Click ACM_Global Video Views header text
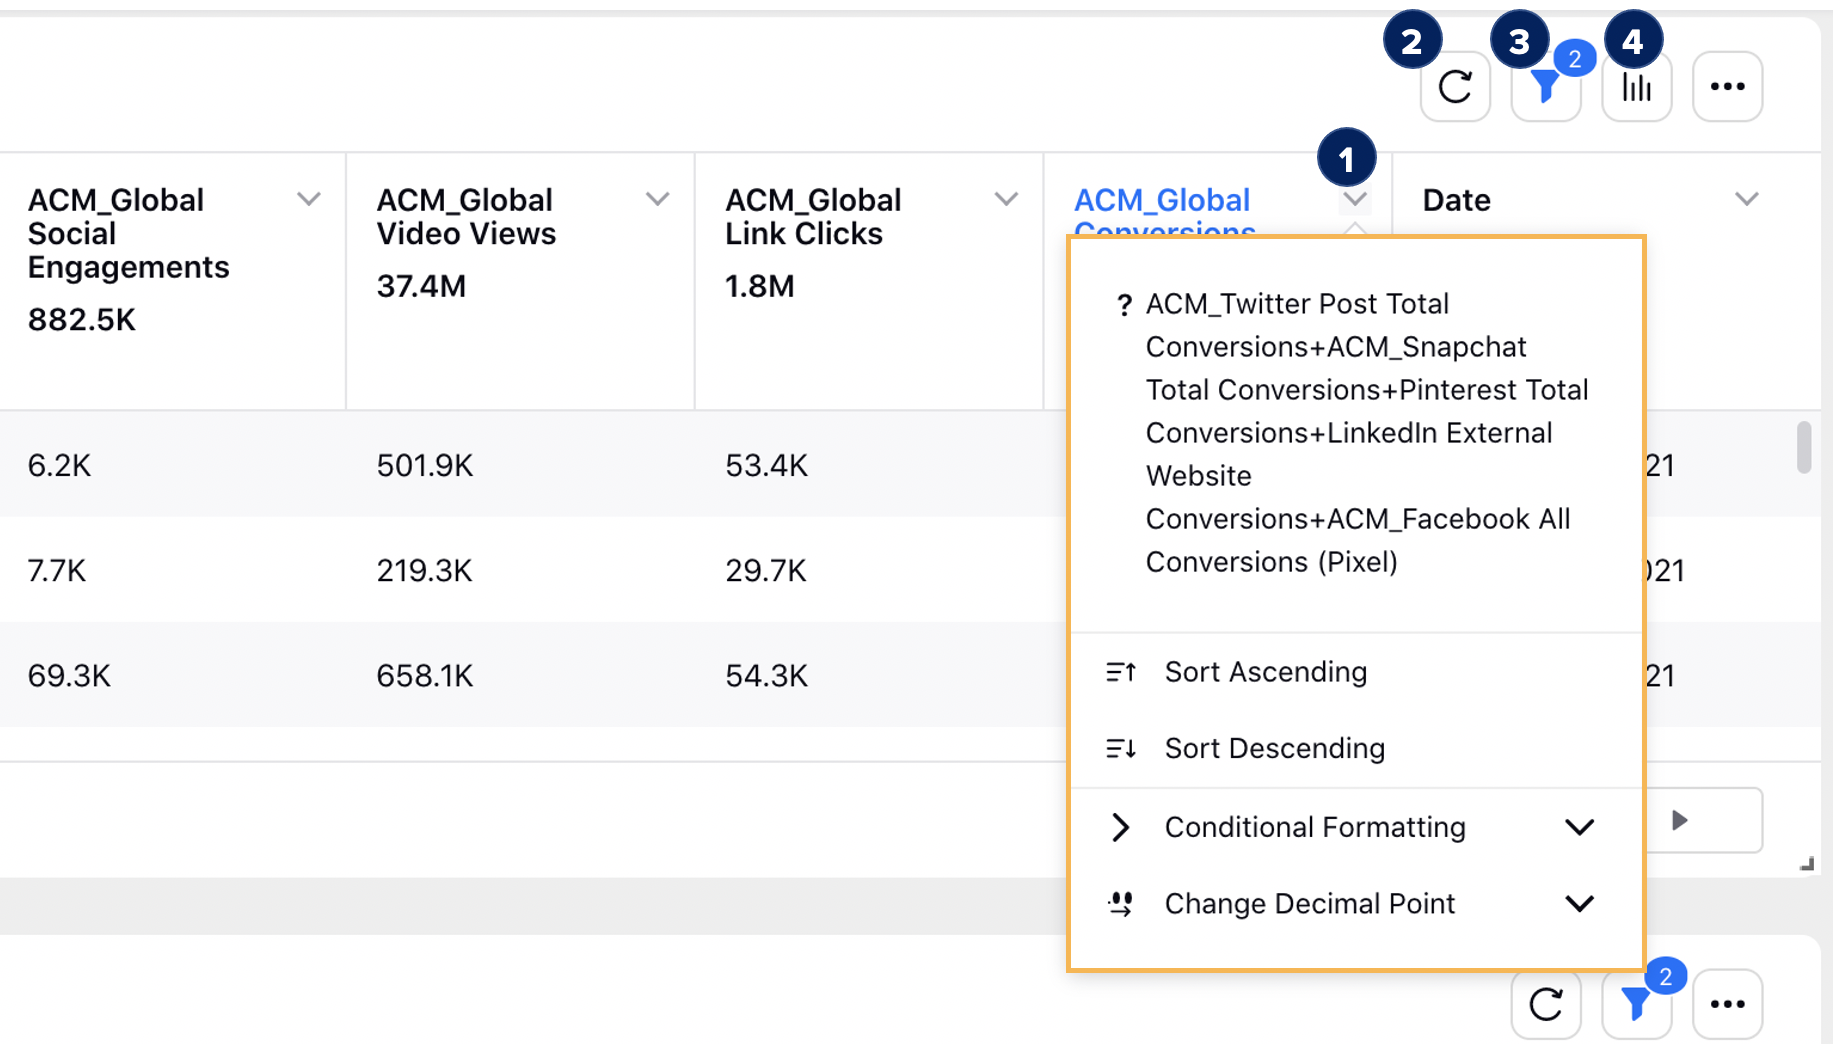Viewport: 1834px width, 1044px height. coord(466,216)
